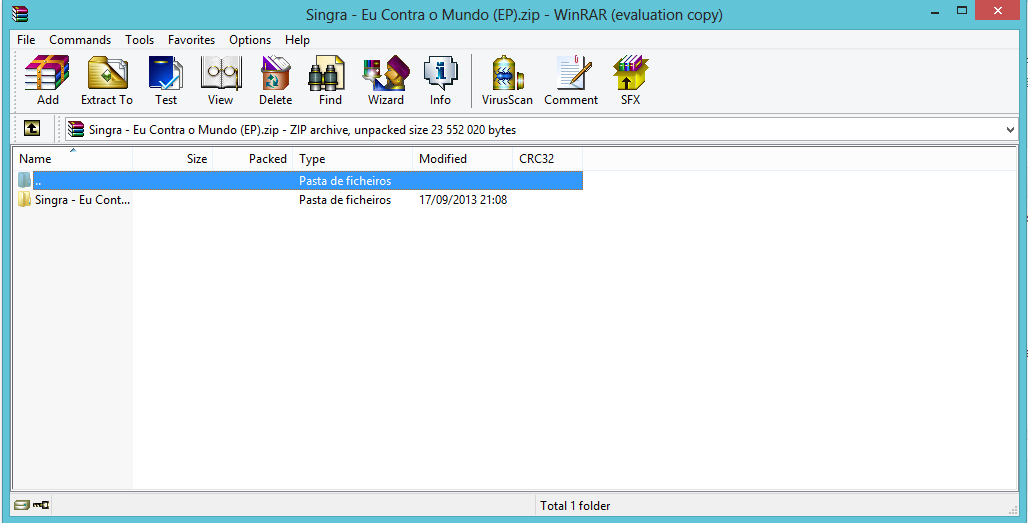
Task: Open the Comment tool
Action: point(571,80)
